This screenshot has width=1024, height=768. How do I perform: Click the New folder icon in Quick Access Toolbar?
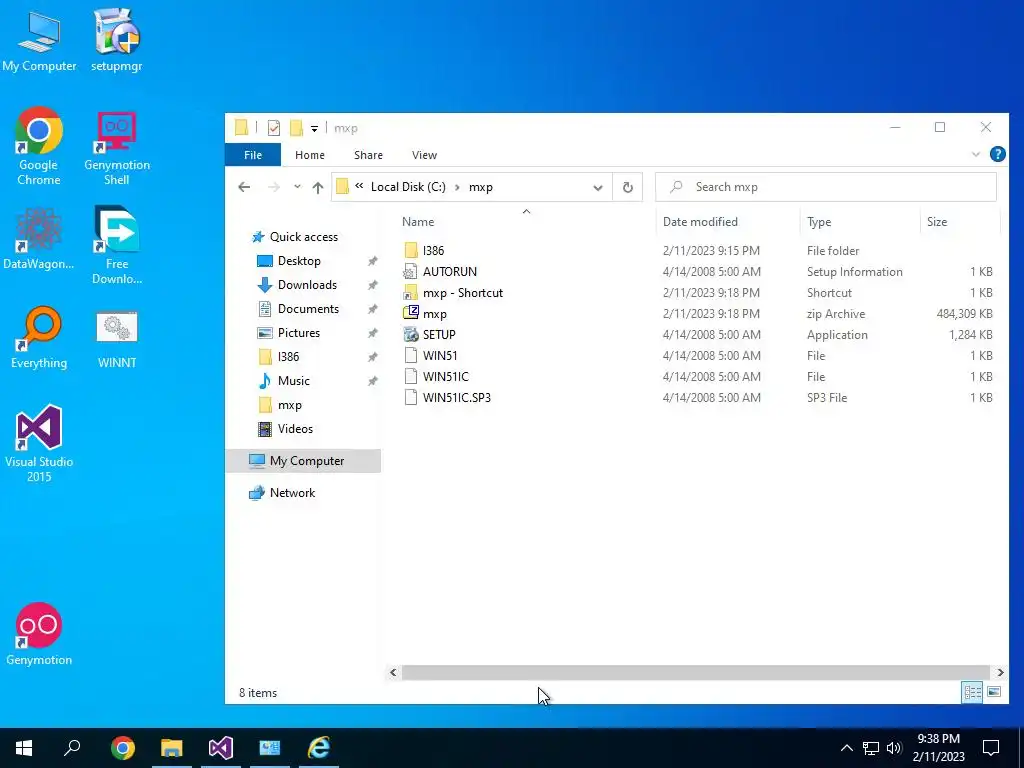(x=296, y=128)
